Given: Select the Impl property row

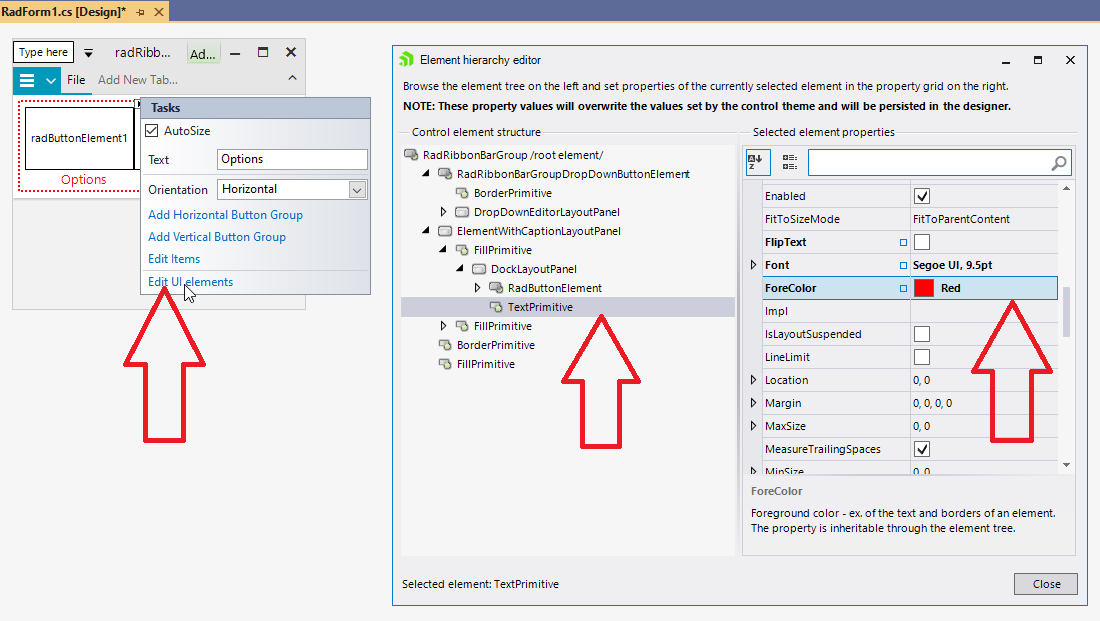Looking at the screenshot, I should tap(910, 311).
